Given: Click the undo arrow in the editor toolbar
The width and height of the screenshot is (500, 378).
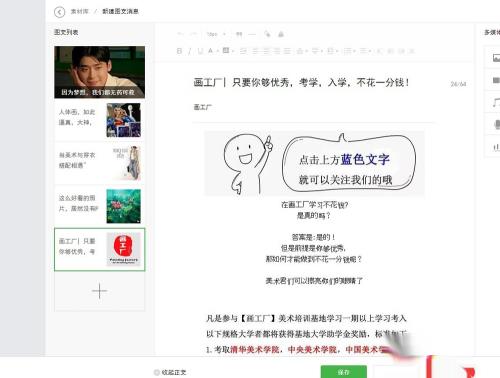Looking at the screenshot, I should click(180, 34).
